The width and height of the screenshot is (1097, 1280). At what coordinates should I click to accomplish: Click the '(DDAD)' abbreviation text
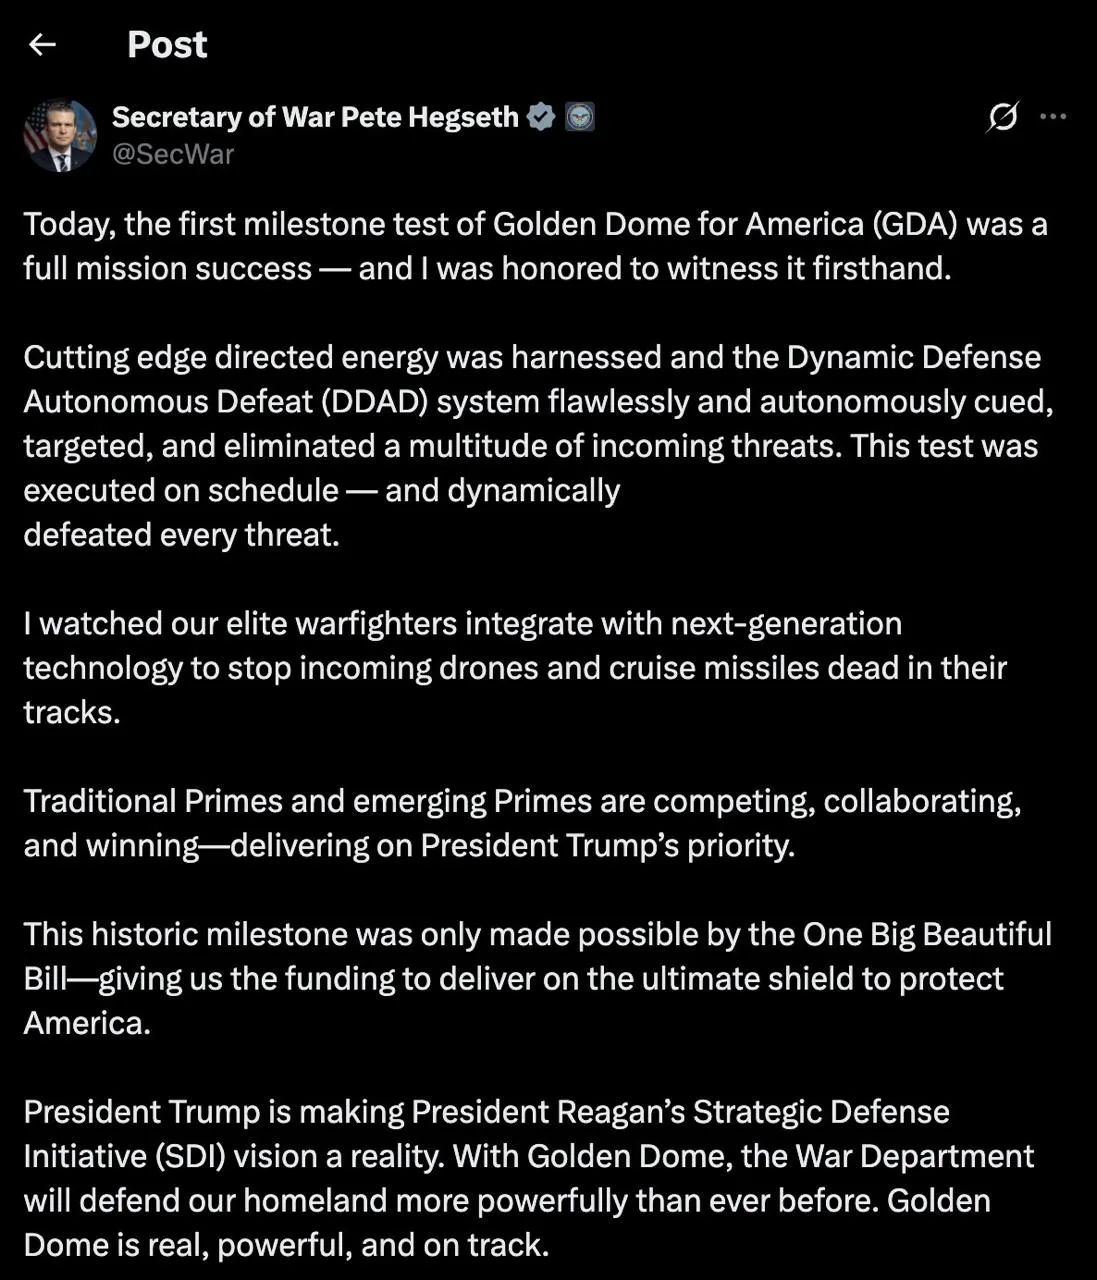pyautogui.click(x=374, y=402)
